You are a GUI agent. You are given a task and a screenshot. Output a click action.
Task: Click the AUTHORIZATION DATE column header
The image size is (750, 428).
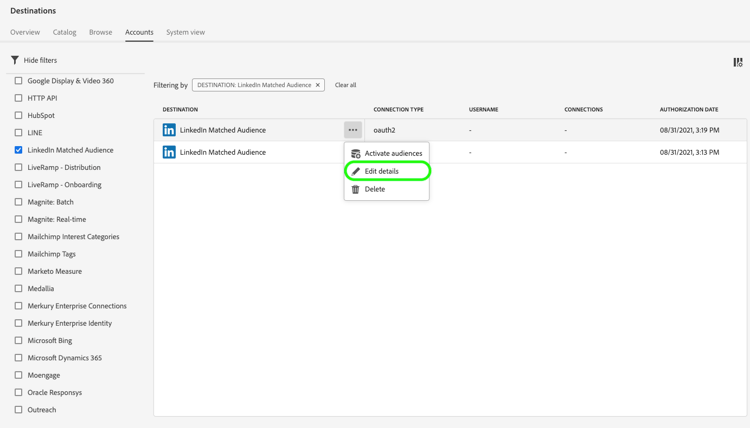coord(689,110)
